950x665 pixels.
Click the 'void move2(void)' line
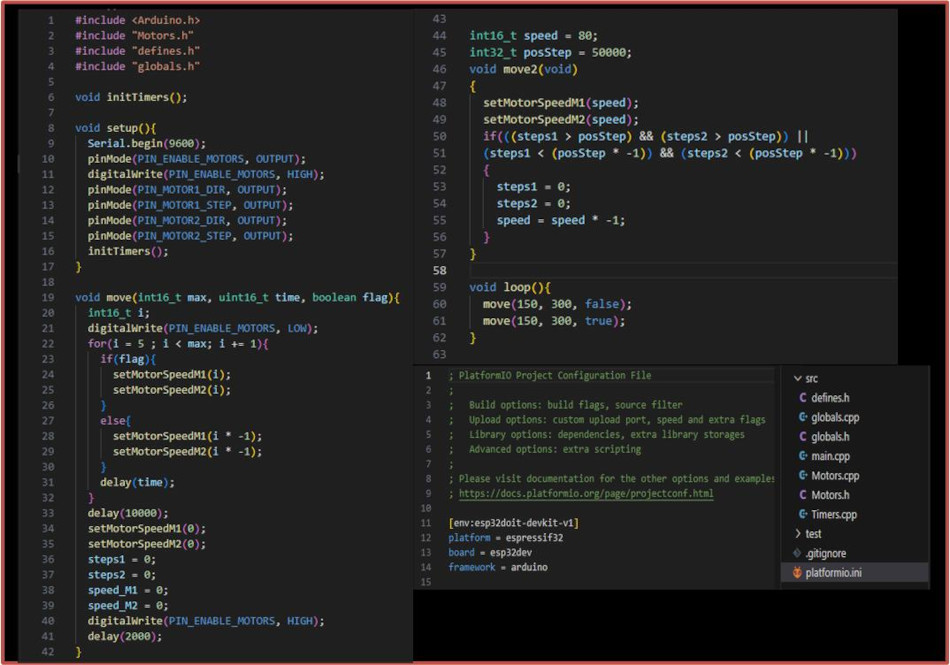point(523,69)
